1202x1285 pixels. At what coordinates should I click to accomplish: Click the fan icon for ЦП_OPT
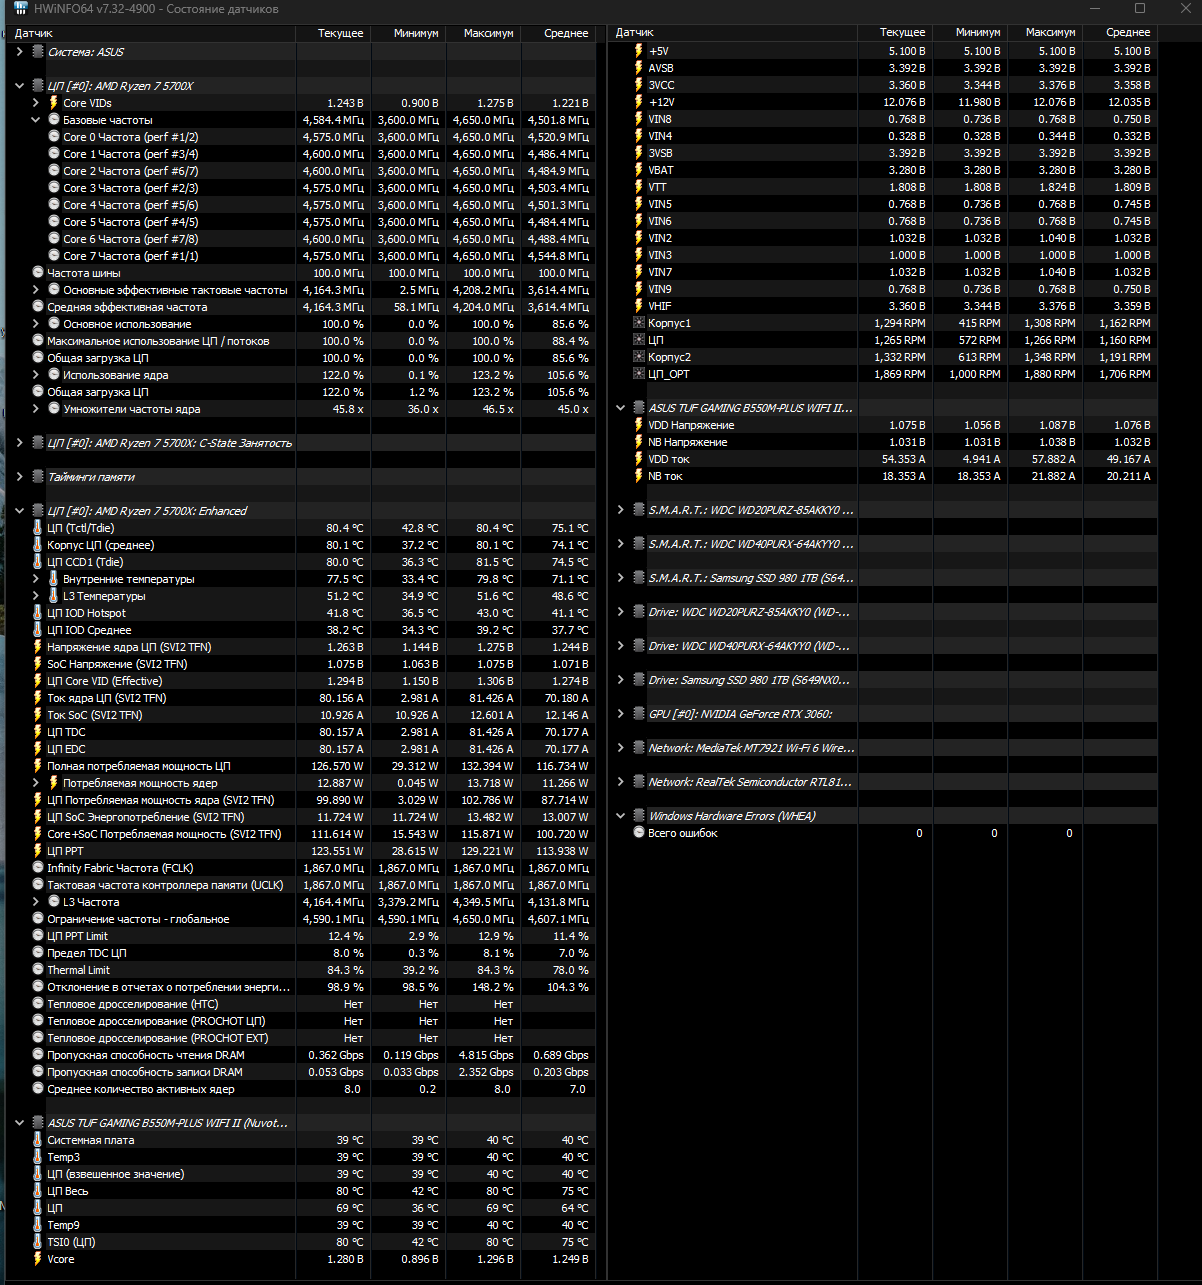(x=639, y=374)
